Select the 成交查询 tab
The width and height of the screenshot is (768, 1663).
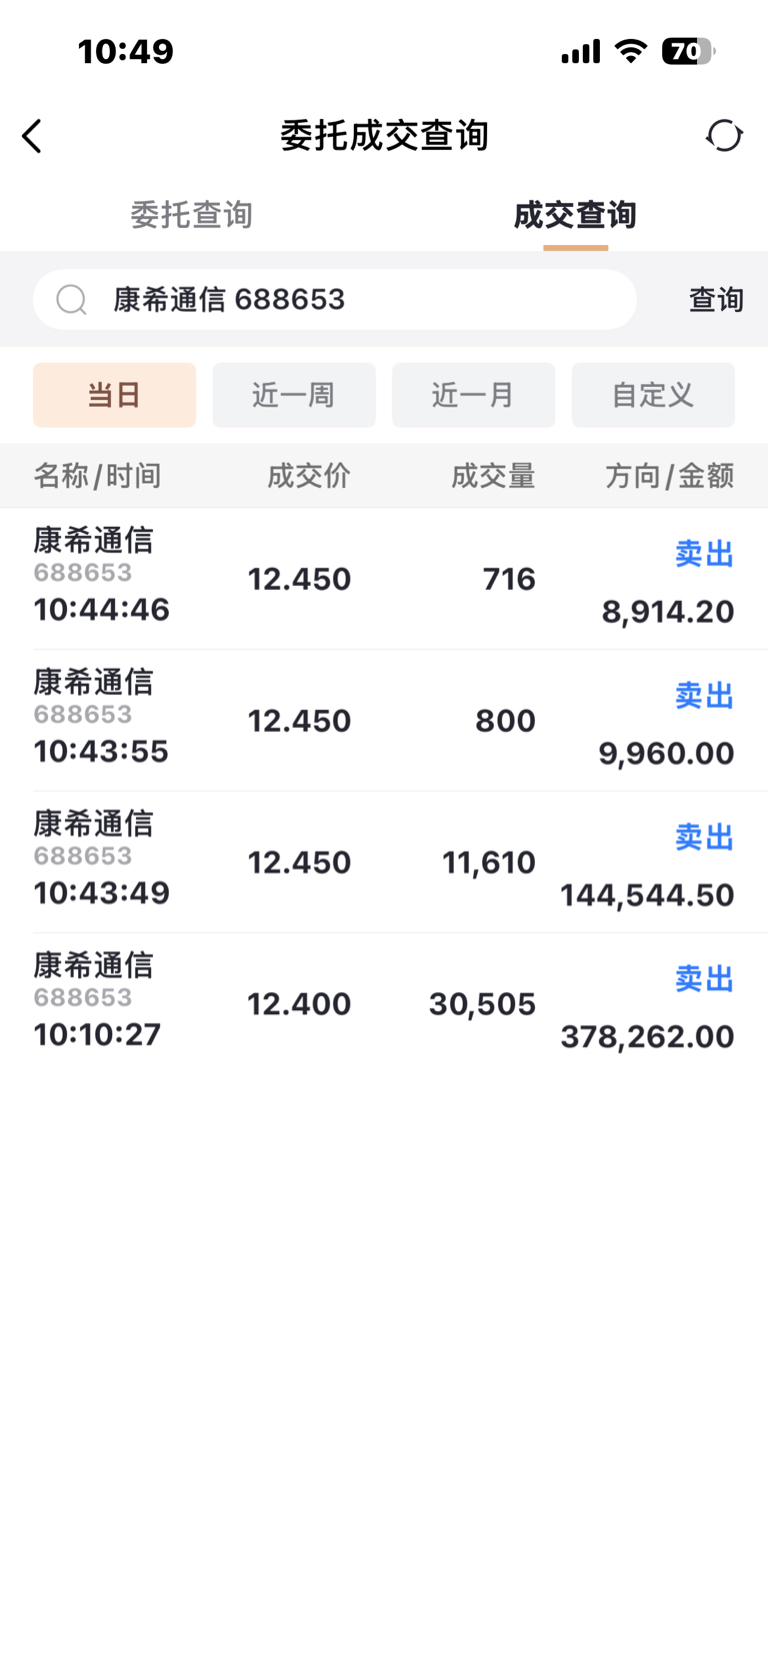pos(575,214)
